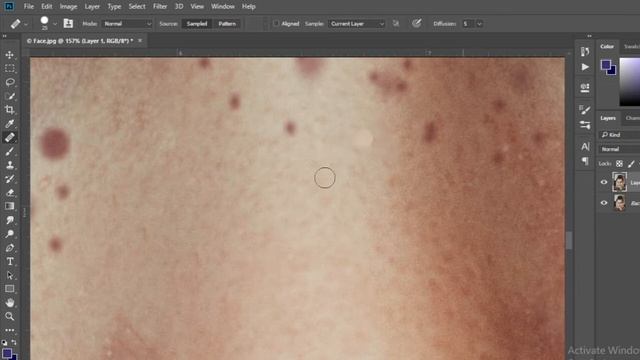This screenshot has height=360, width=640.
Task: Click the foreground color swatch in toolbar
Action: [x=7, y=353]
